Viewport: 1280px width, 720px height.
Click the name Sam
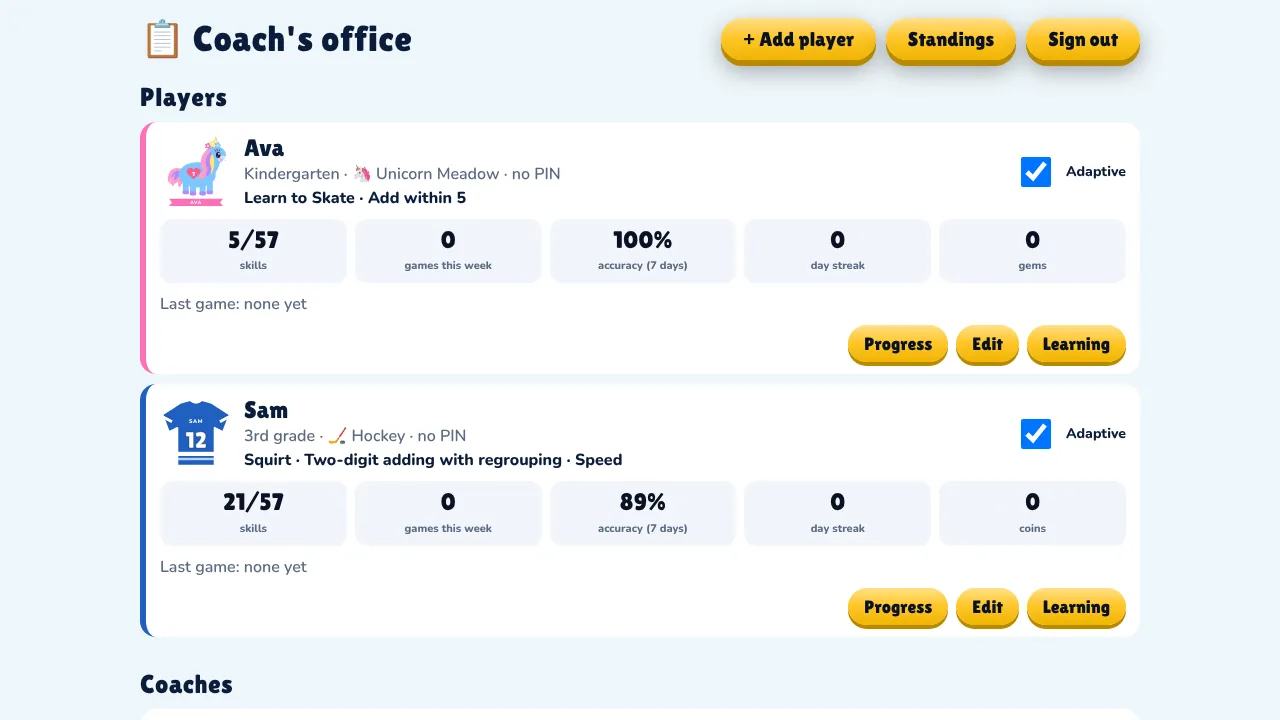coord(266,410)
